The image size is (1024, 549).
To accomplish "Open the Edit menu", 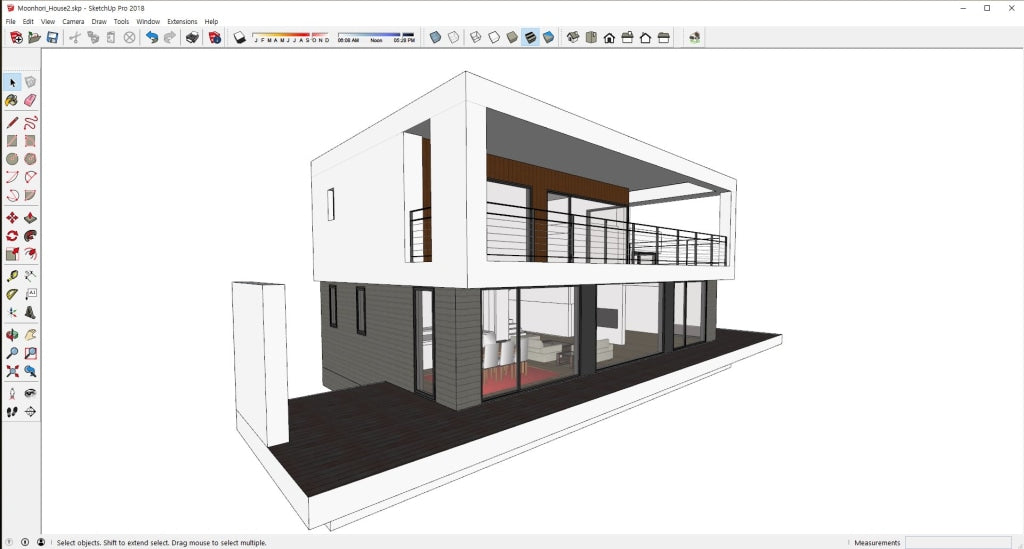I will coord(28,22).
